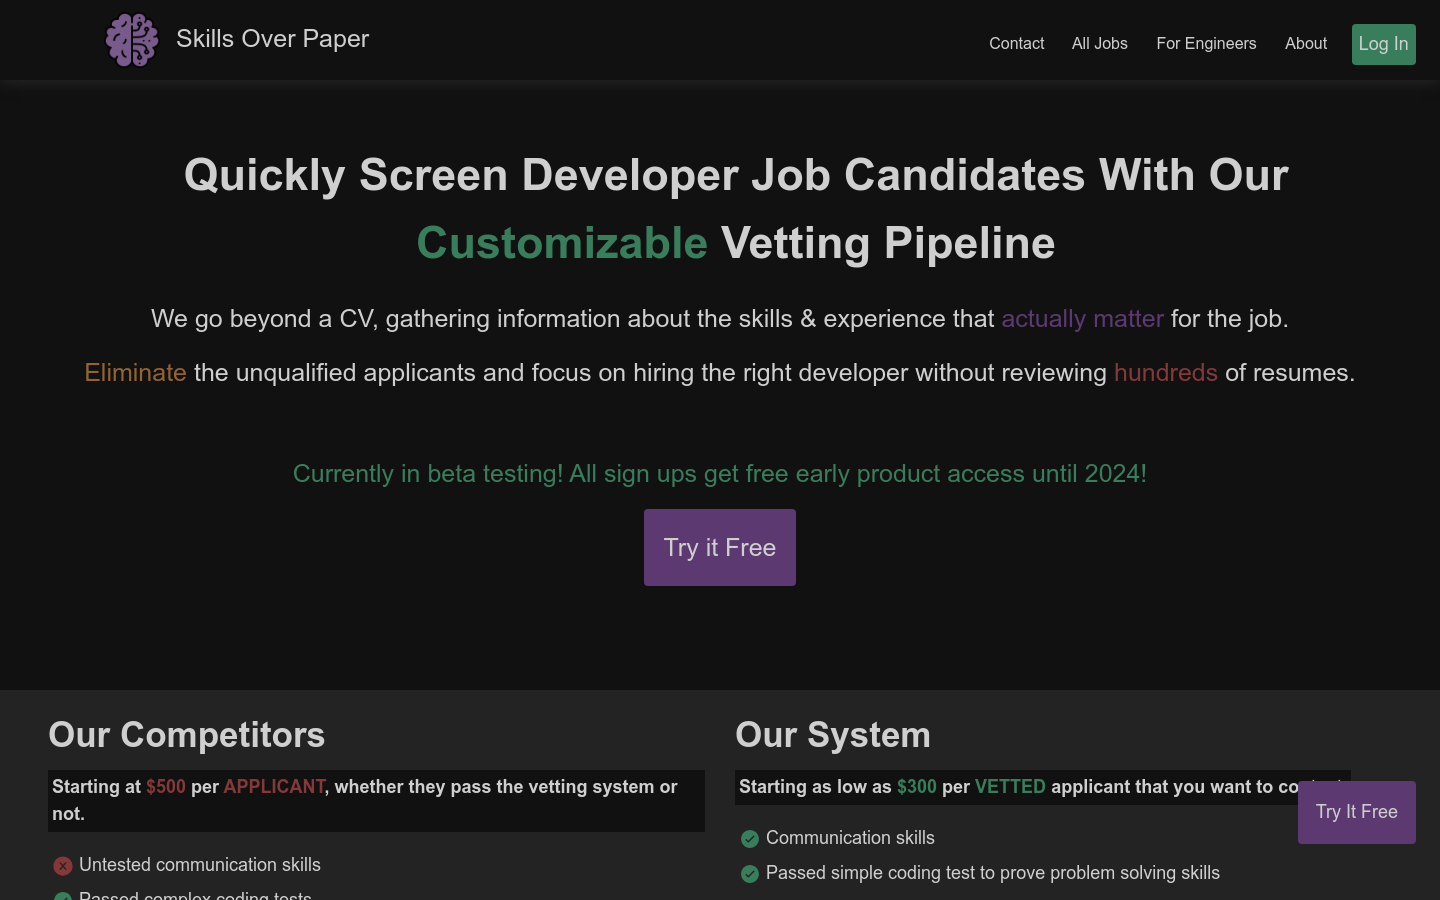1440x900 pixels.
Task: Open the For Engineers nav link
Action: [x=1206, y=44]
